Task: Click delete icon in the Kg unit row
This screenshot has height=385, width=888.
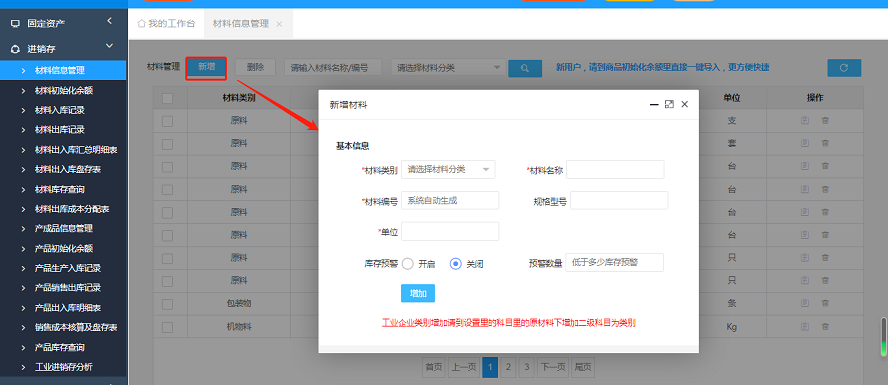Action: click(x=825, y=327)
